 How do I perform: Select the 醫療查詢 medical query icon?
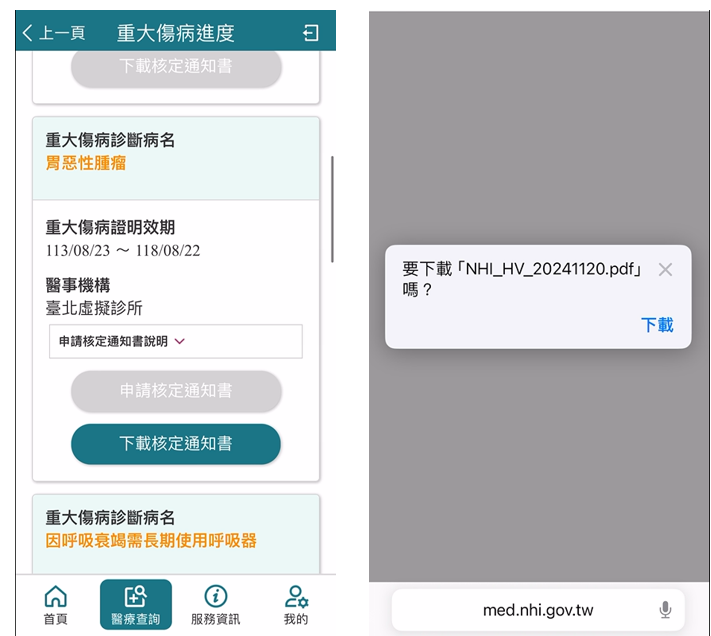pos(135,598)
